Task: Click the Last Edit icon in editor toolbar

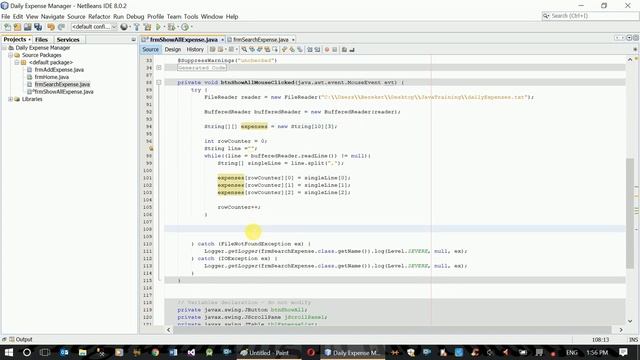Action: coord(212,49)
